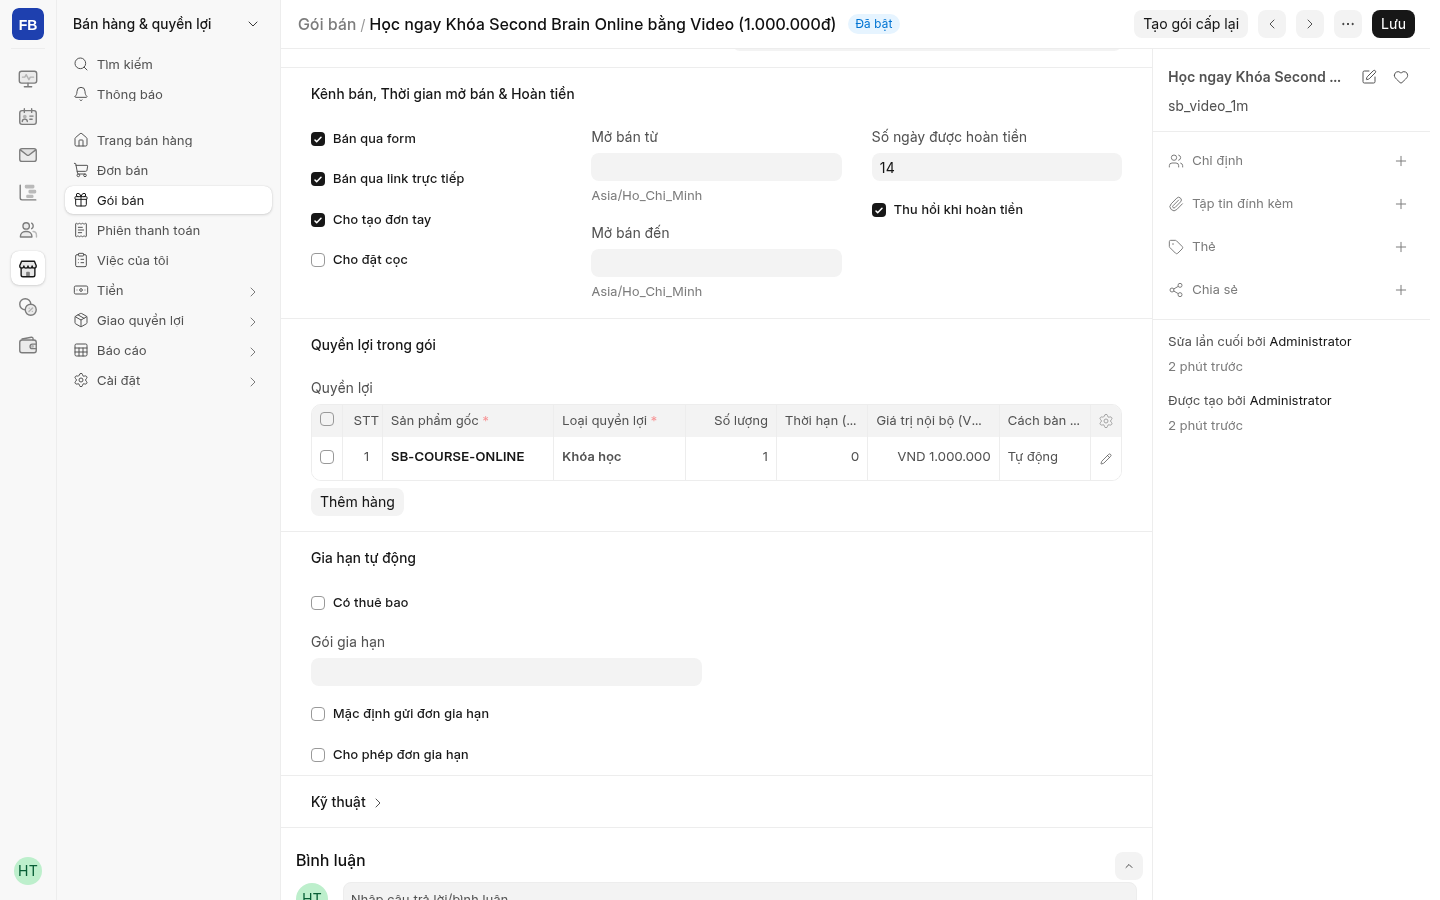
Task: Open the Bán hàng & quyền lợi dropdown
Action: pyautogui.click(x=167, y=24)
